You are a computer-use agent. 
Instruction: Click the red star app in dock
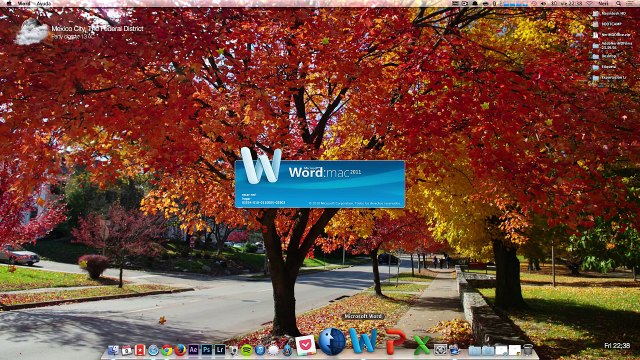point(140,350)
